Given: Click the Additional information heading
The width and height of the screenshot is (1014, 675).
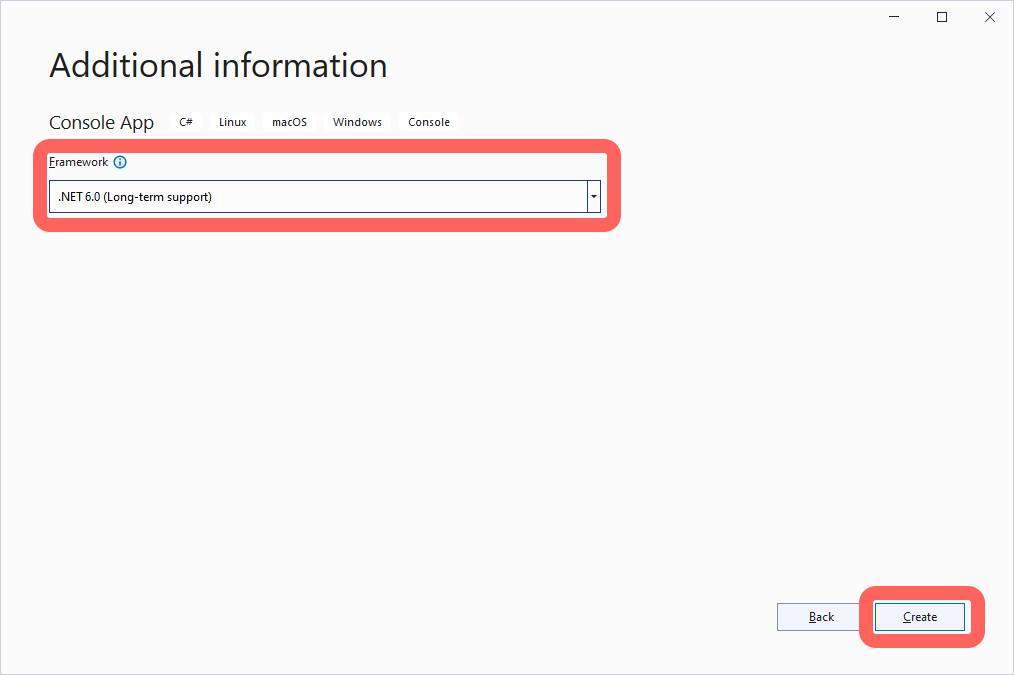Looking at the screenshot, I should [218, 66].
